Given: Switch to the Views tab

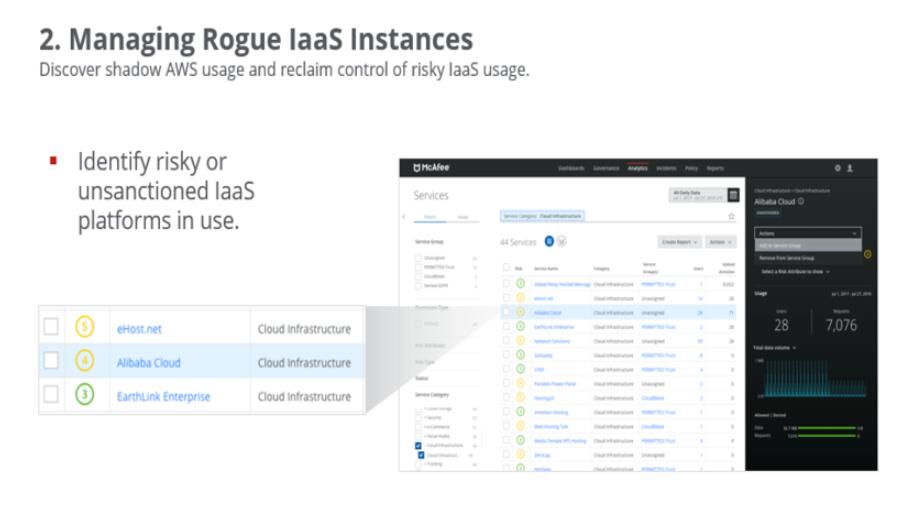Looking at the screenshot, I should click(x=463, y=217).
